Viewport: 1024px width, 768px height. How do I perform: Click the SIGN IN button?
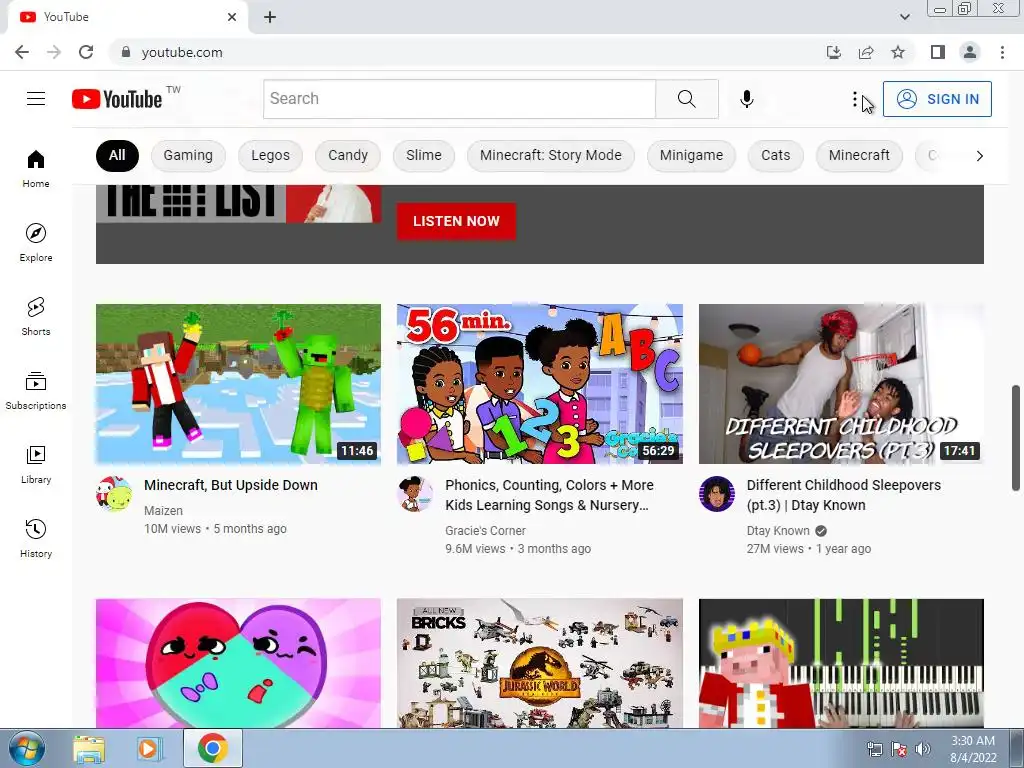coord(937,99)
